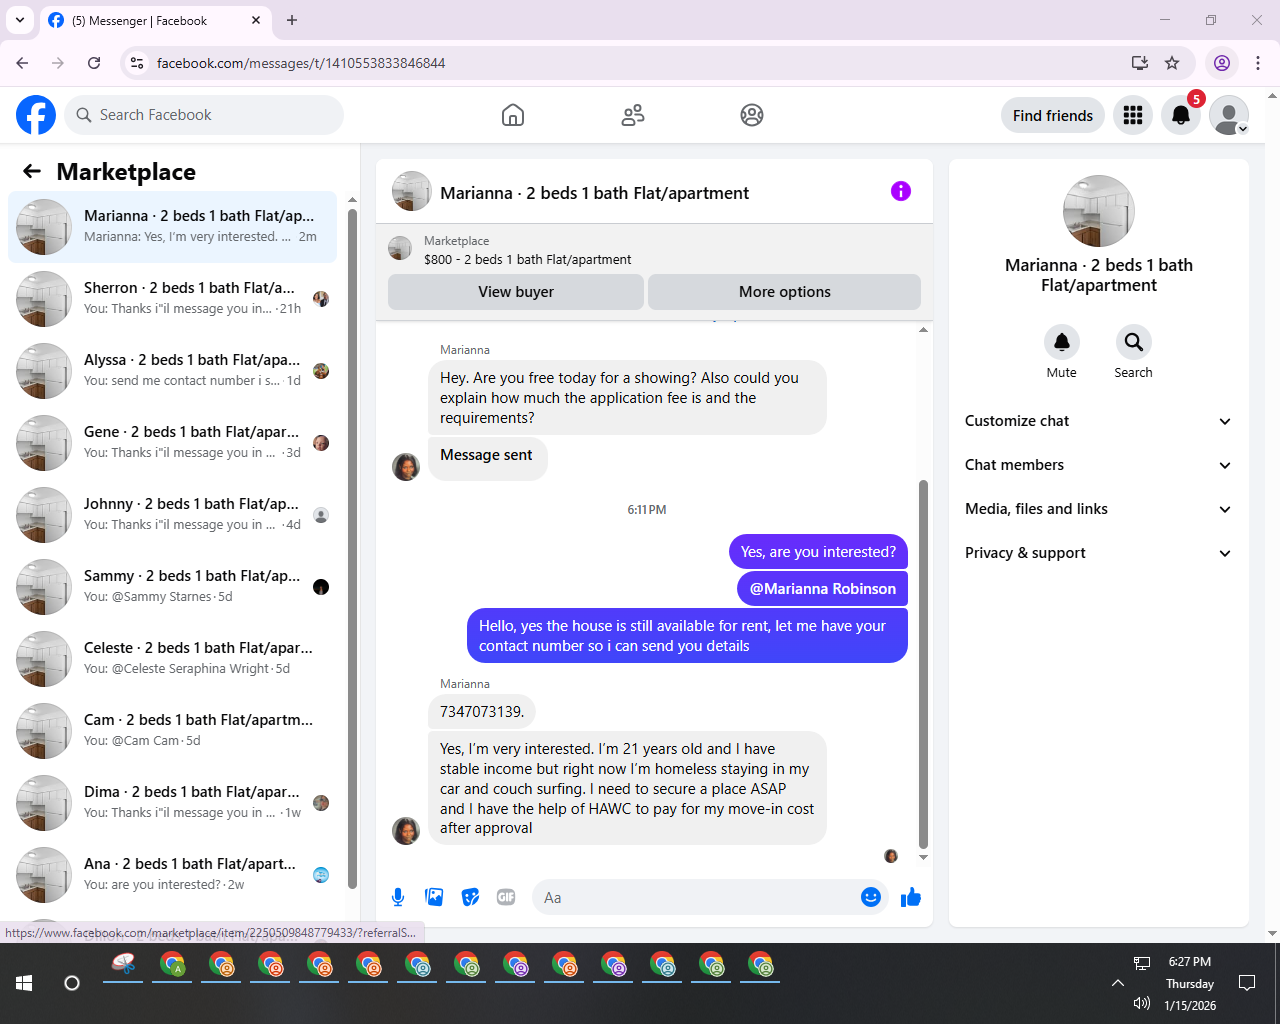Open the Cortana search circle on taskbar
Image resolution: width=1280 pixels, height=1024 pixels.
pos(72,983)
